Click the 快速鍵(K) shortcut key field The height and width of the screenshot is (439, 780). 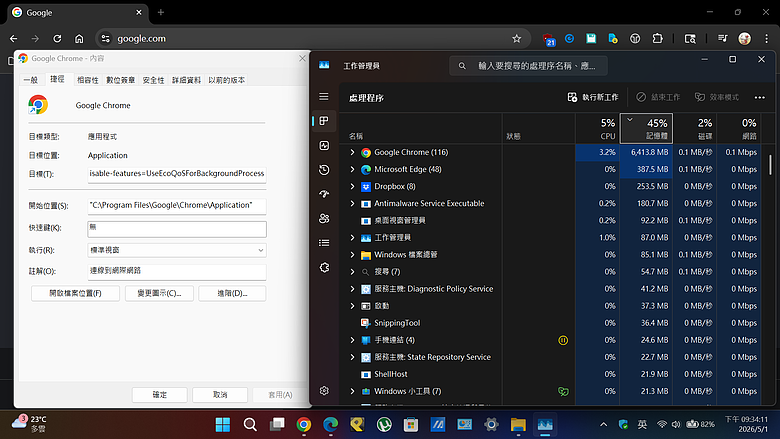[x=177, y=229]
